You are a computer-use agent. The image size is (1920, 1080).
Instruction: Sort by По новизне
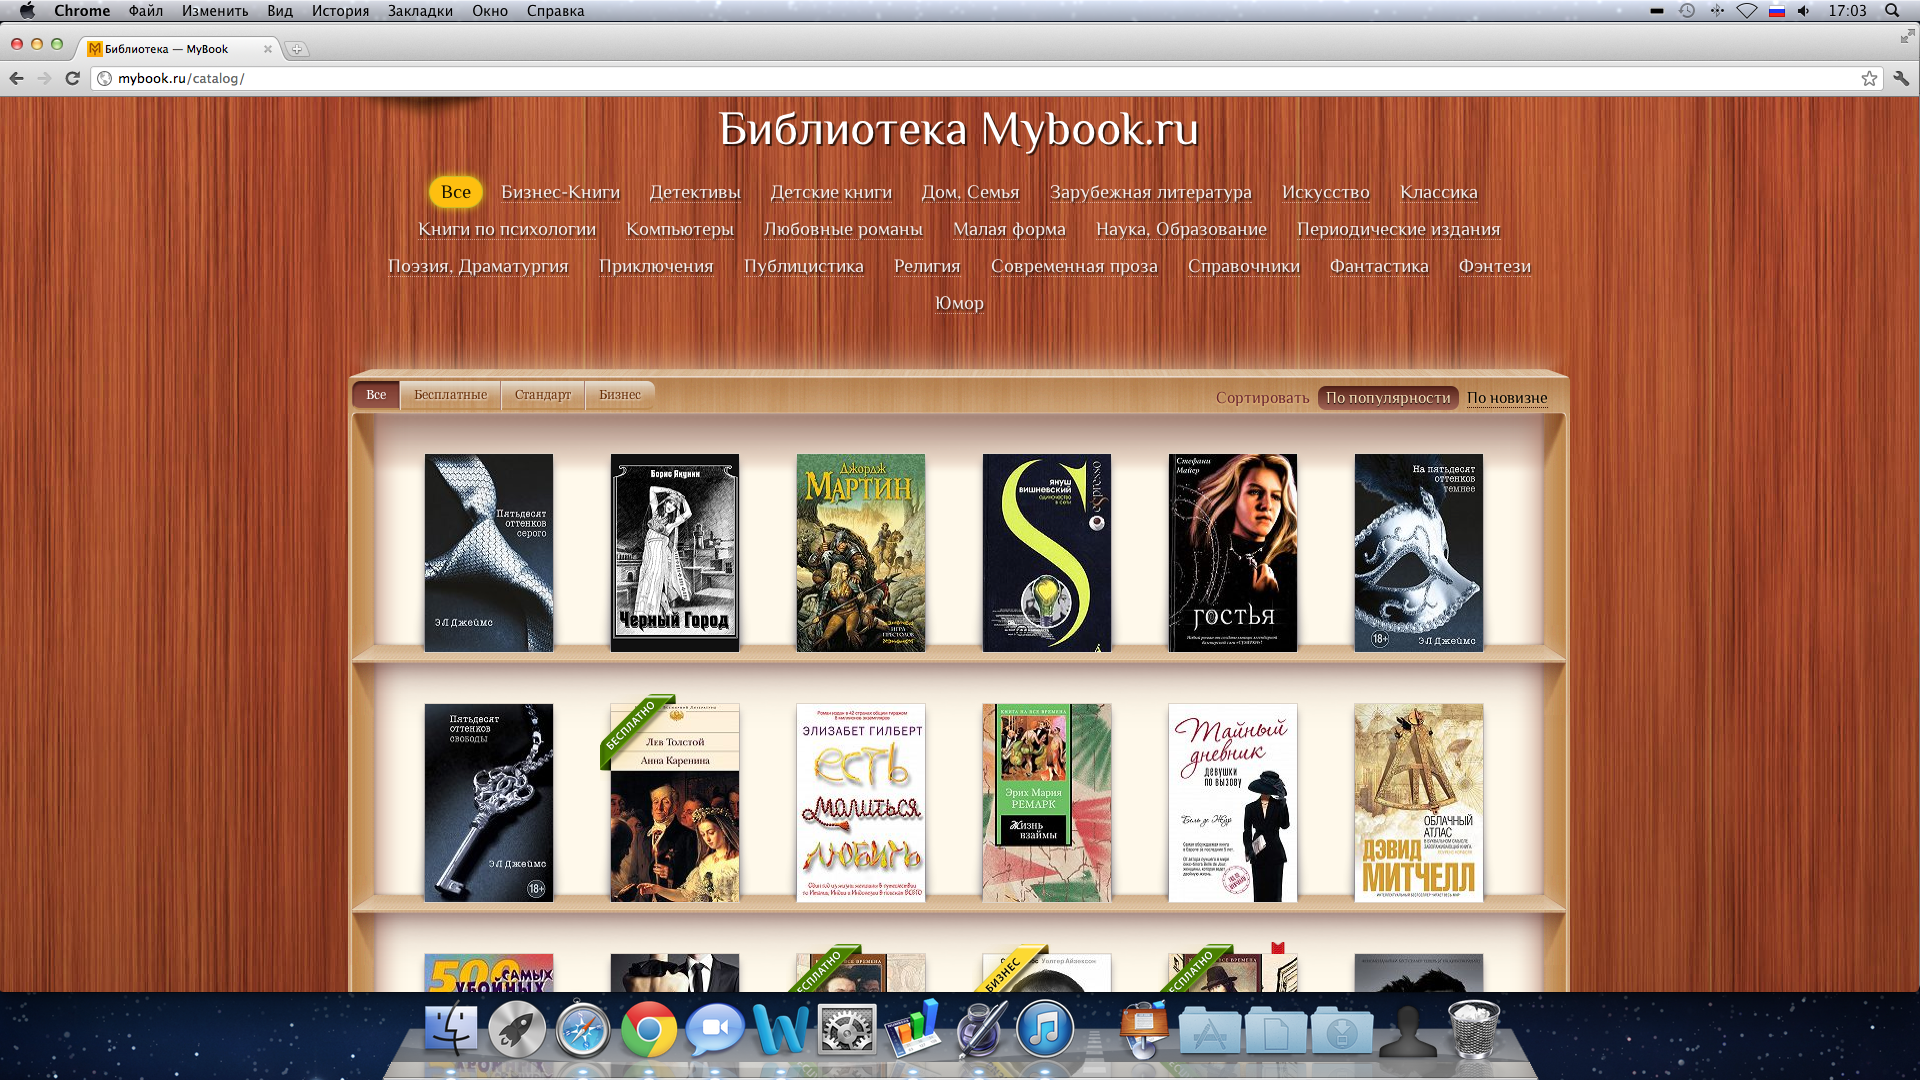[1507, 398]
